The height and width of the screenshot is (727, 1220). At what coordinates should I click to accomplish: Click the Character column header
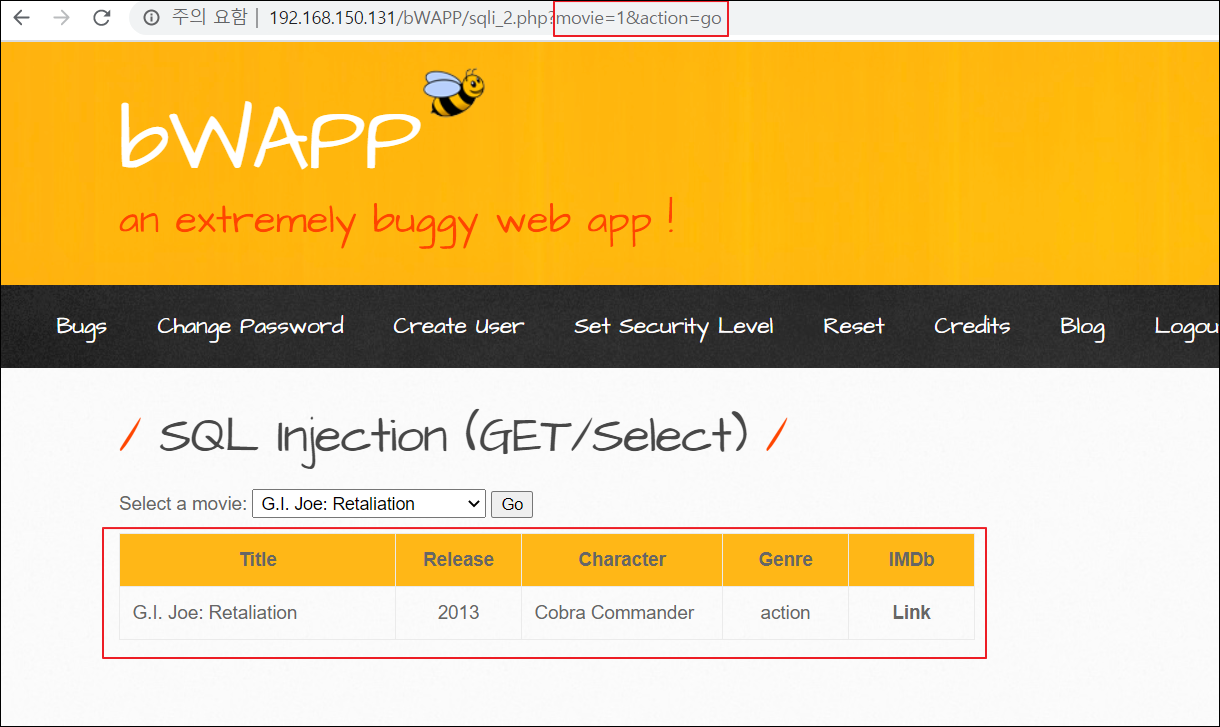[622, 560]
